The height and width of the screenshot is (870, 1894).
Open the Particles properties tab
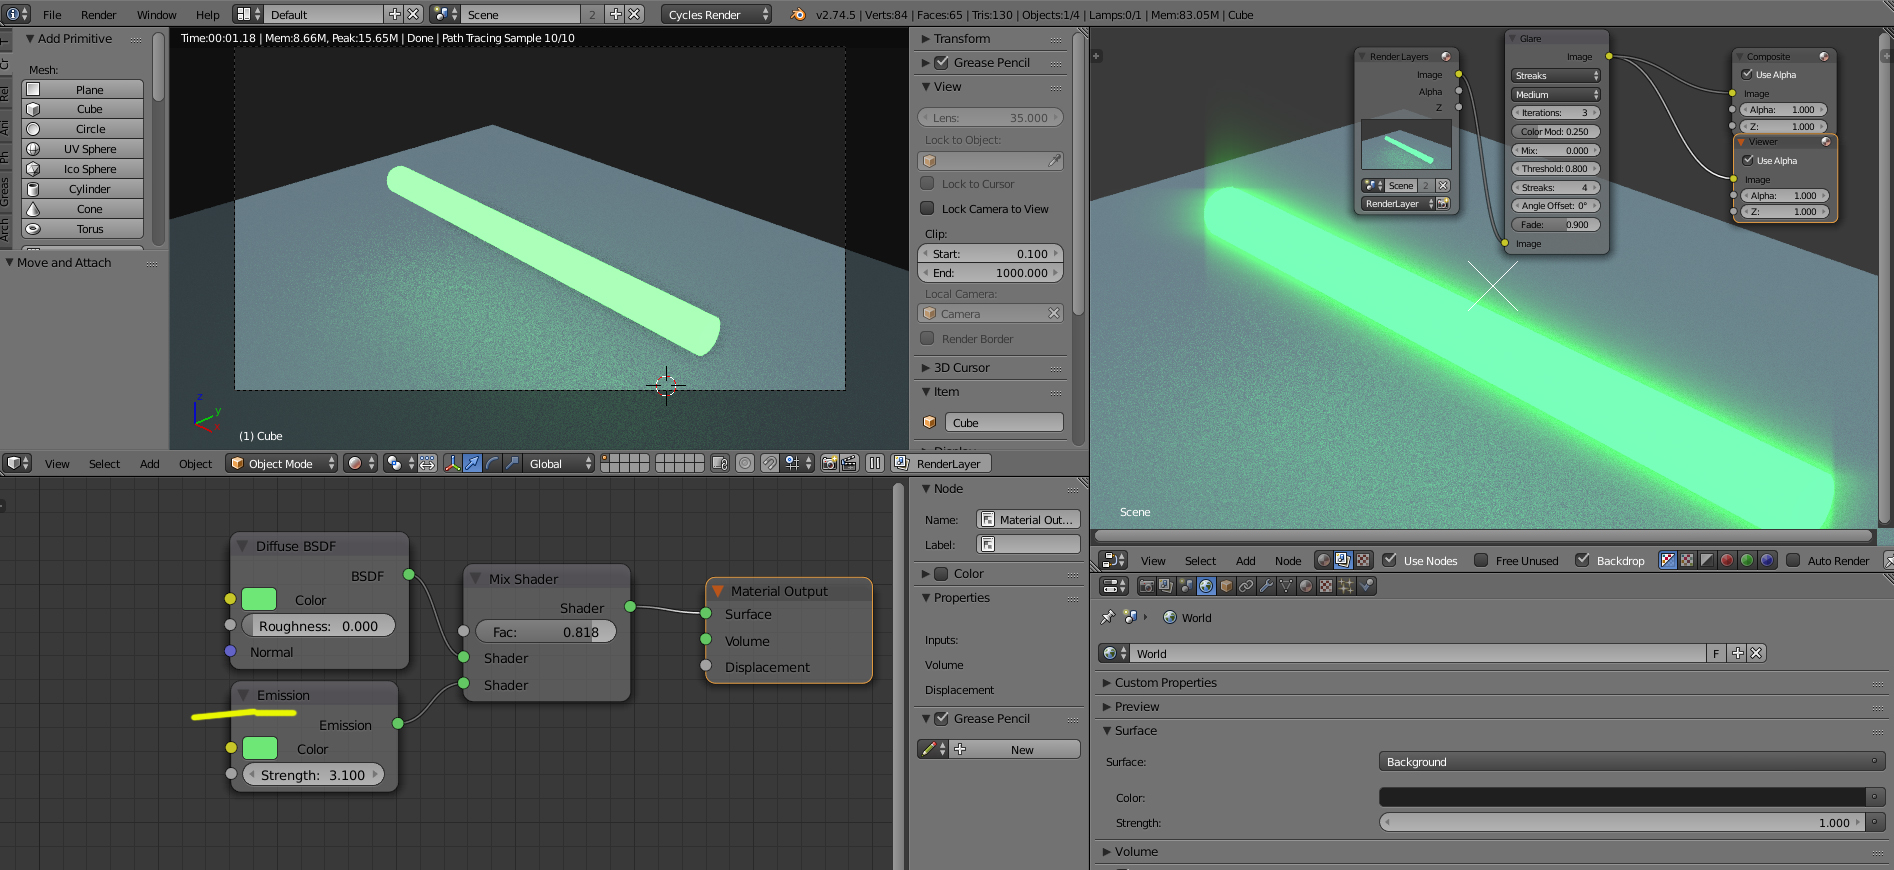coord(1346,587)
